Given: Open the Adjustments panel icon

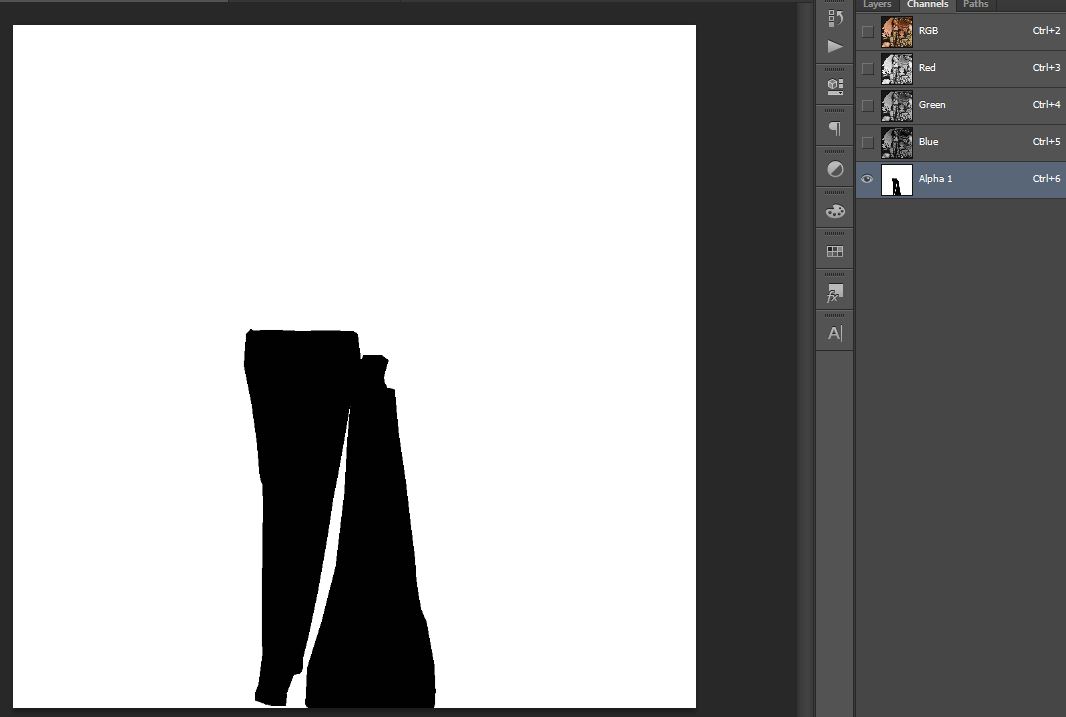Looking at the screenshot, I should pos(835,169).
